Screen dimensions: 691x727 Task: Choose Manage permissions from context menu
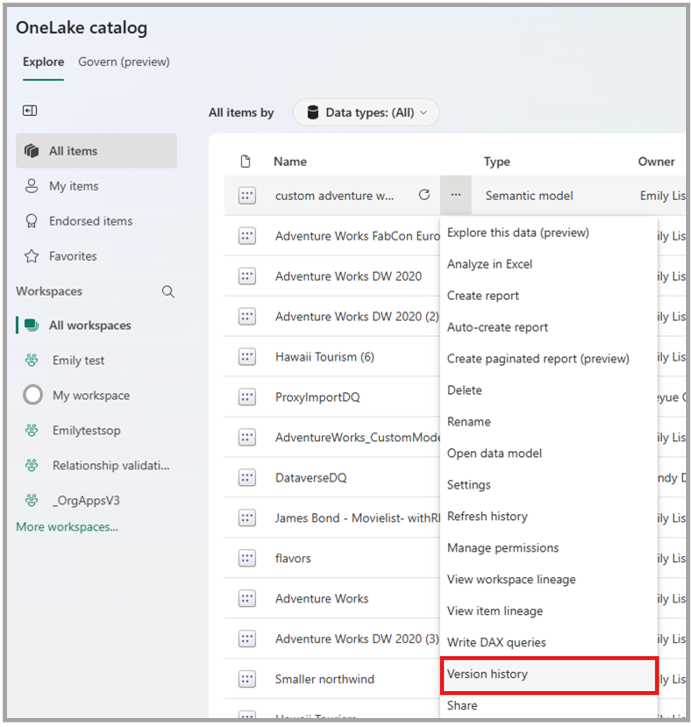(549, 548)
